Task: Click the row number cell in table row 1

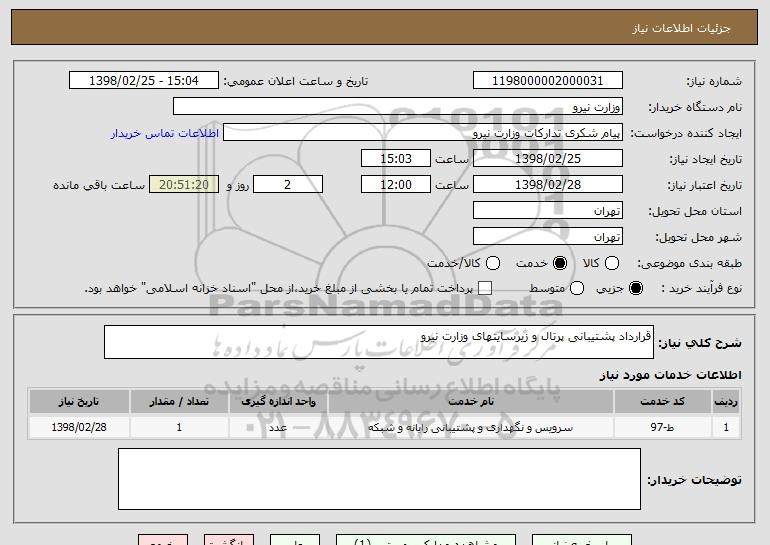Action: pyautogui.click(x=726, y=427)
